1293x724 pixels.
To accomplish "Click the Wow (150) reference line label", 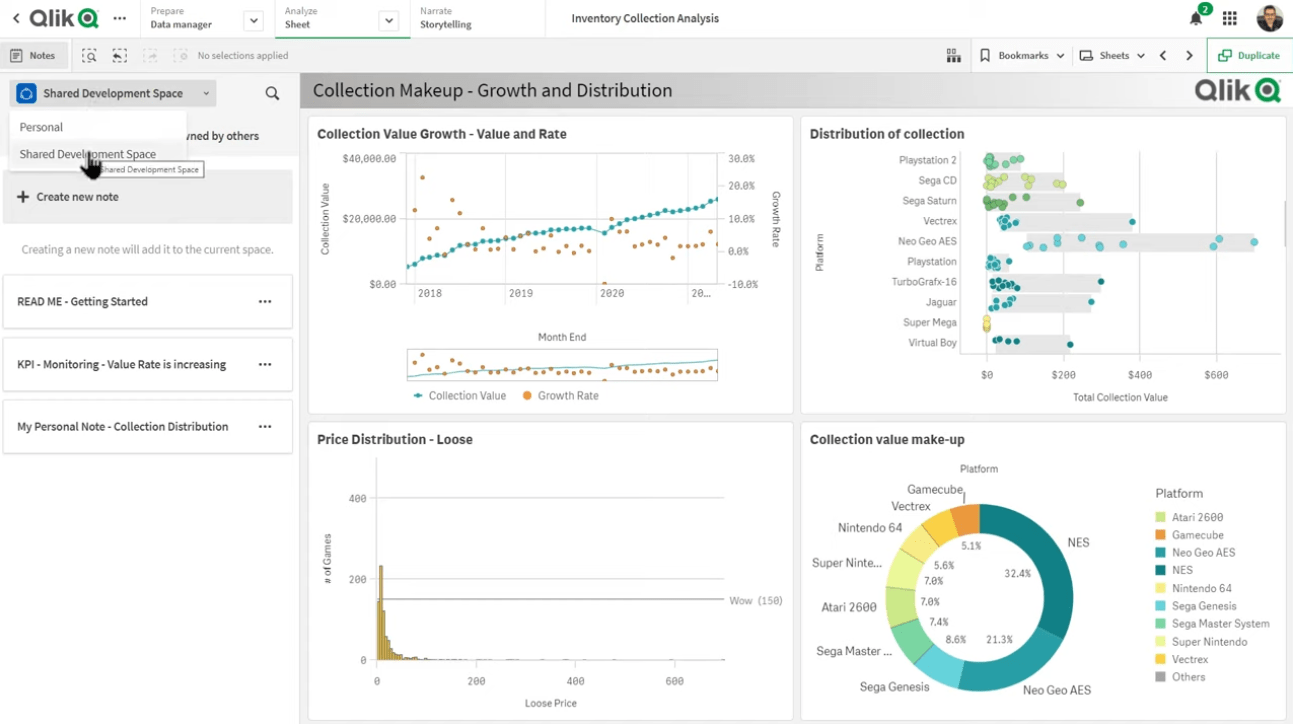I will click(755, 600).
